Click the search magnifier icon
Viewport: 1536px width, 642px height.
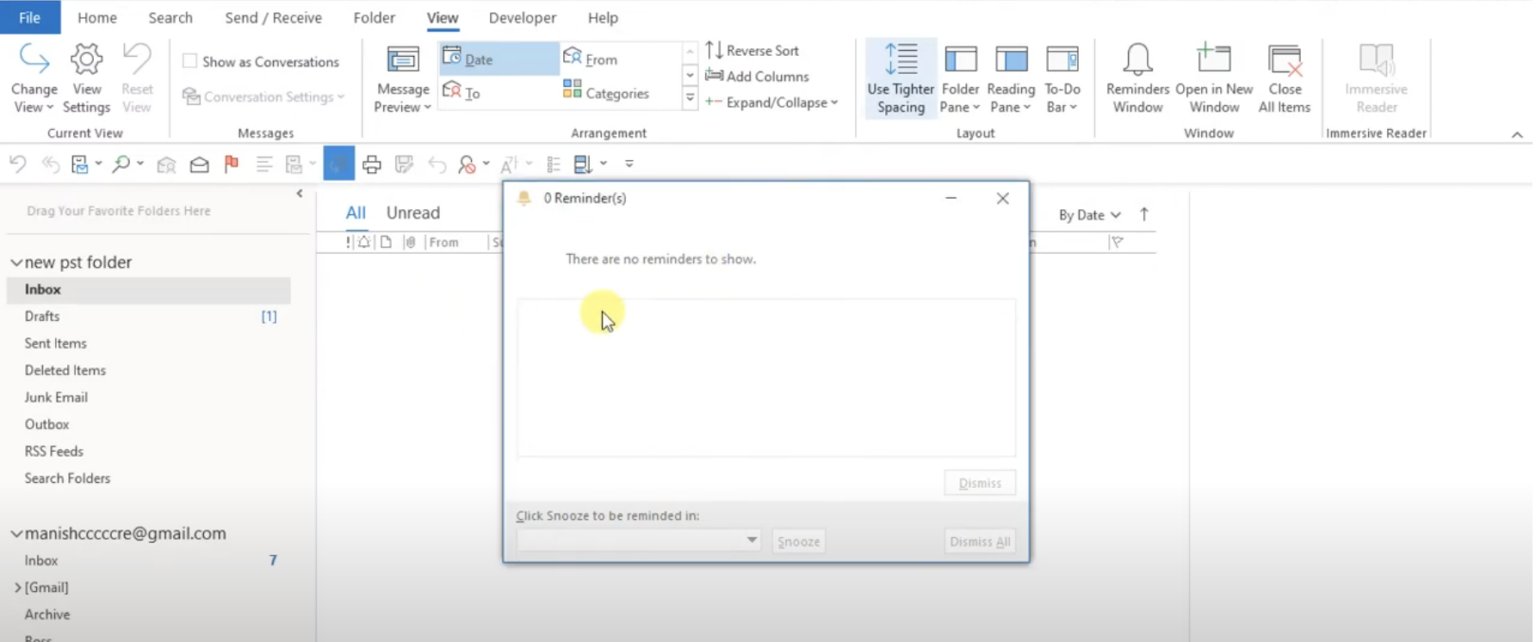point(122,163)
